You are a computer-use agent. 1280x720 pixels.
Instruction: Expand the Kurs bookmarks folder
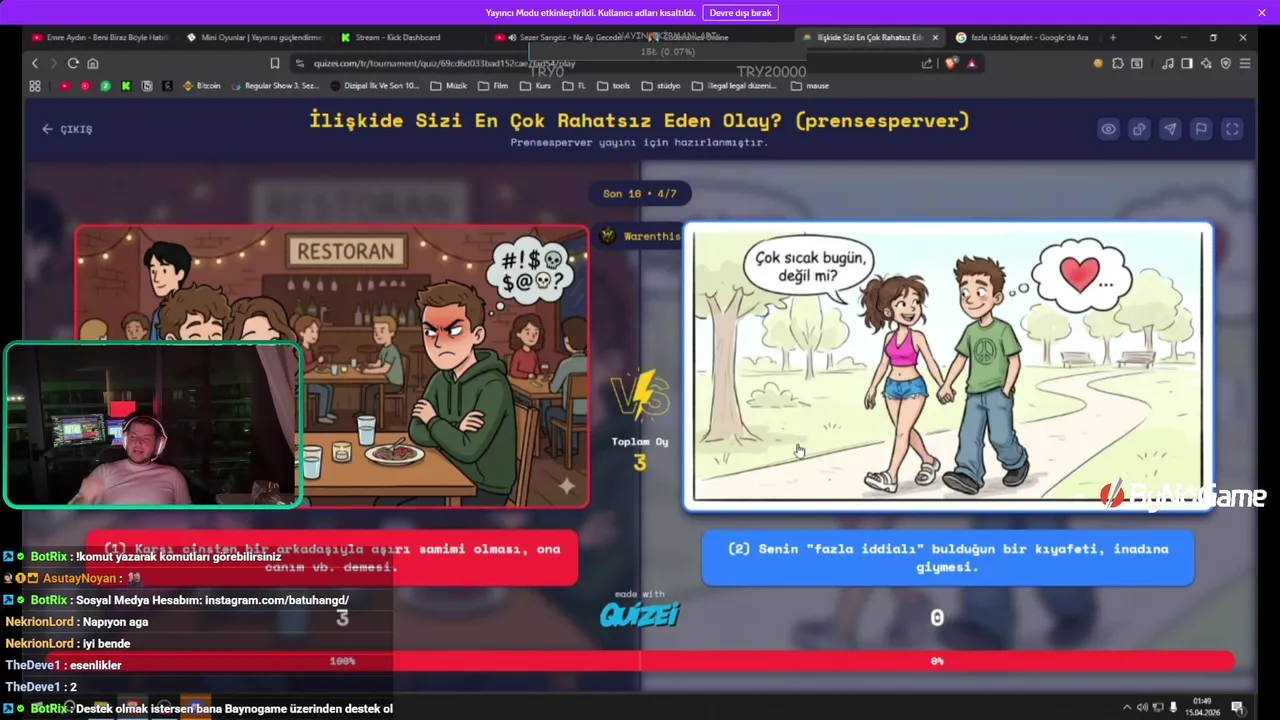tap(536, 86)
